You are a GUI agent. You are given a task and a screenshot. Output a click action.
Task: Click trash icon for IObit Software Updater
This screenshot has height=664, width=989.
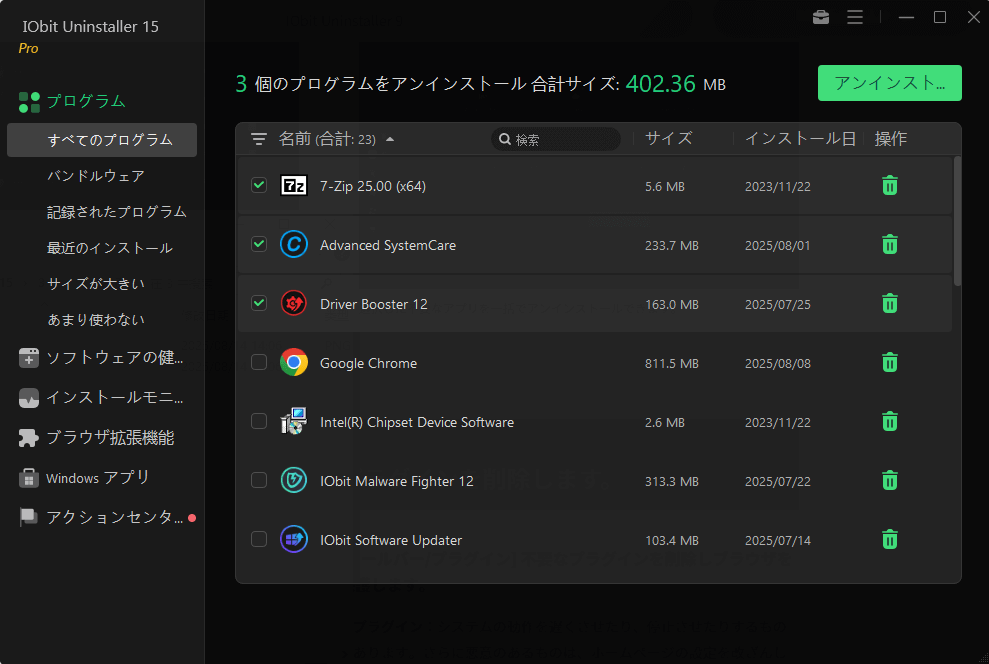(x=889, y=539)
